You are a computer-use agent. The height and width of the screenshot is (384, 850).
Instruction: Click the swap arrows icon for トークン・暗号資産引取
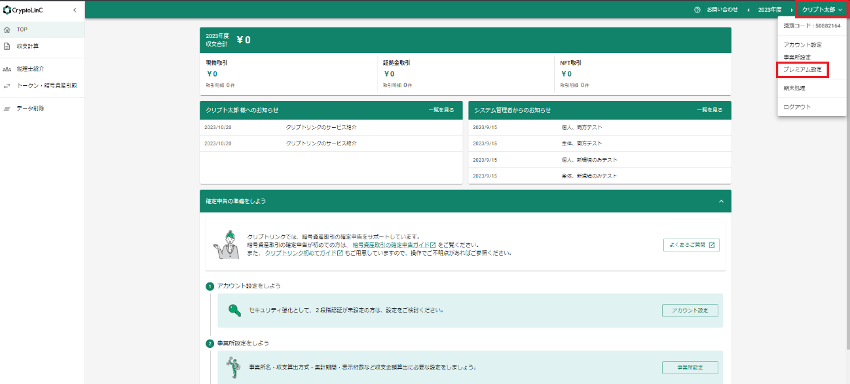point(7,86)
